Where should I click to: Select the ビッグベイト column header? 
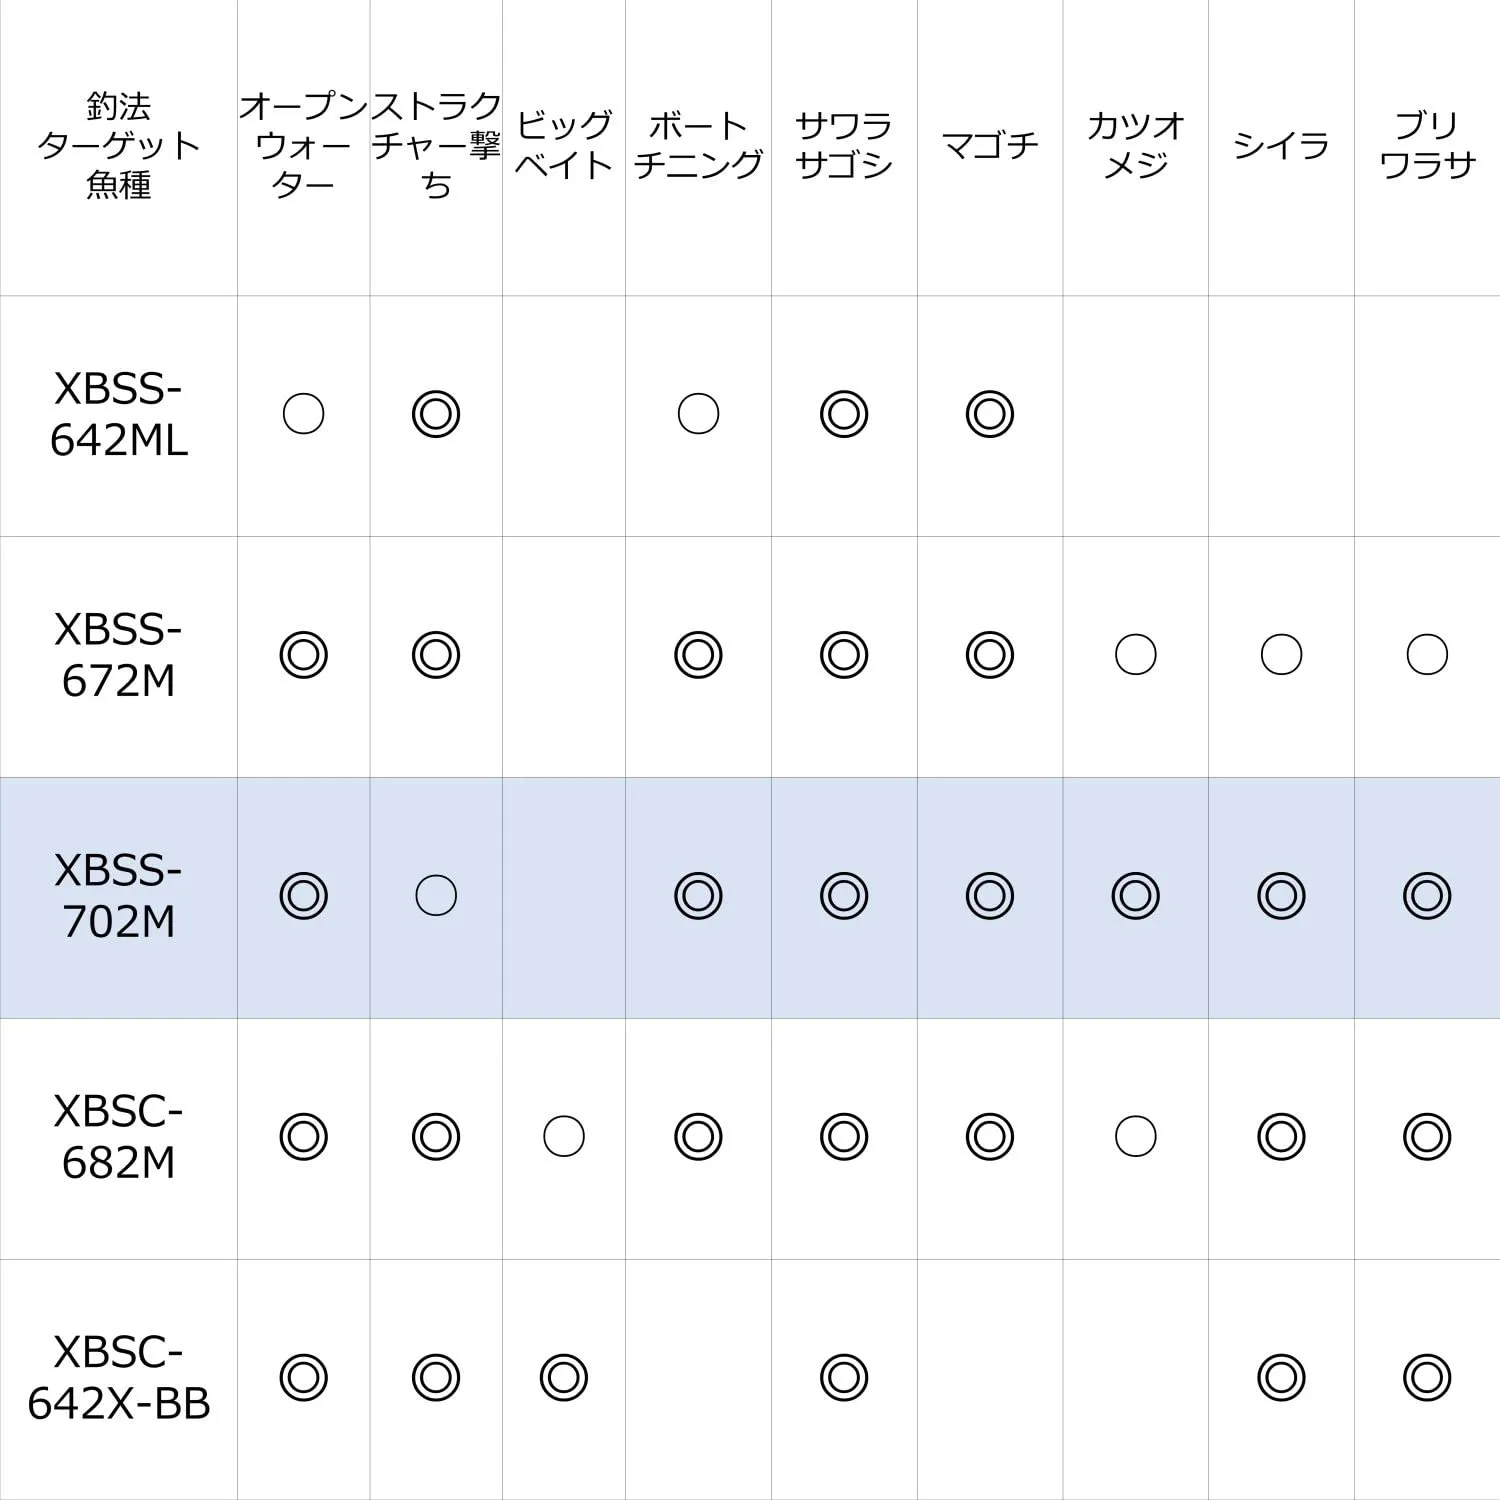(564, 145)
